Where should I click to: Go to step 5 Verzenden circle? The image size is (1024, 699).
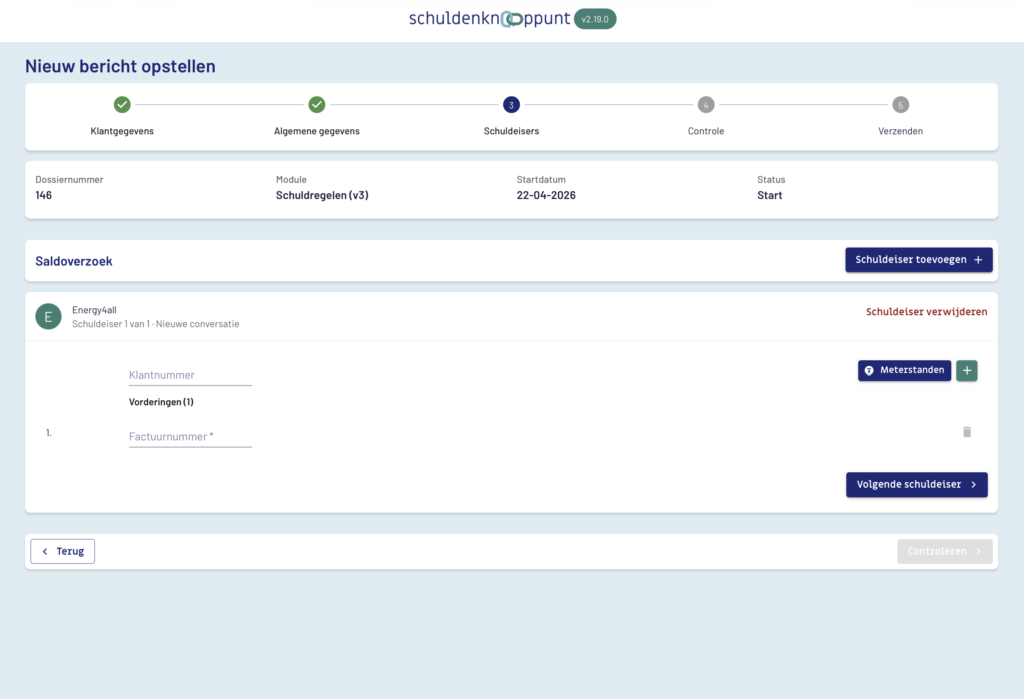coord(900,104)
